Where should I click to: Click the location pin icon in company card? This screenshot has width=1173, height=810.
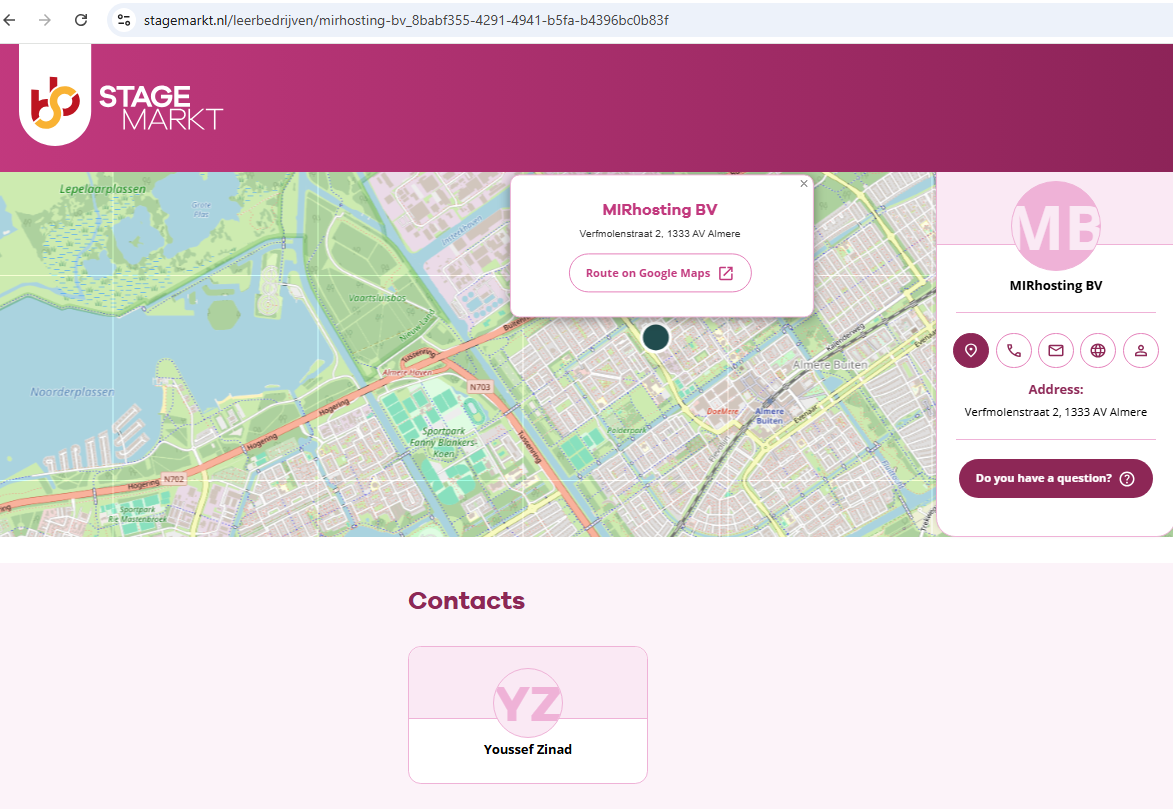[x=970, y=350]
